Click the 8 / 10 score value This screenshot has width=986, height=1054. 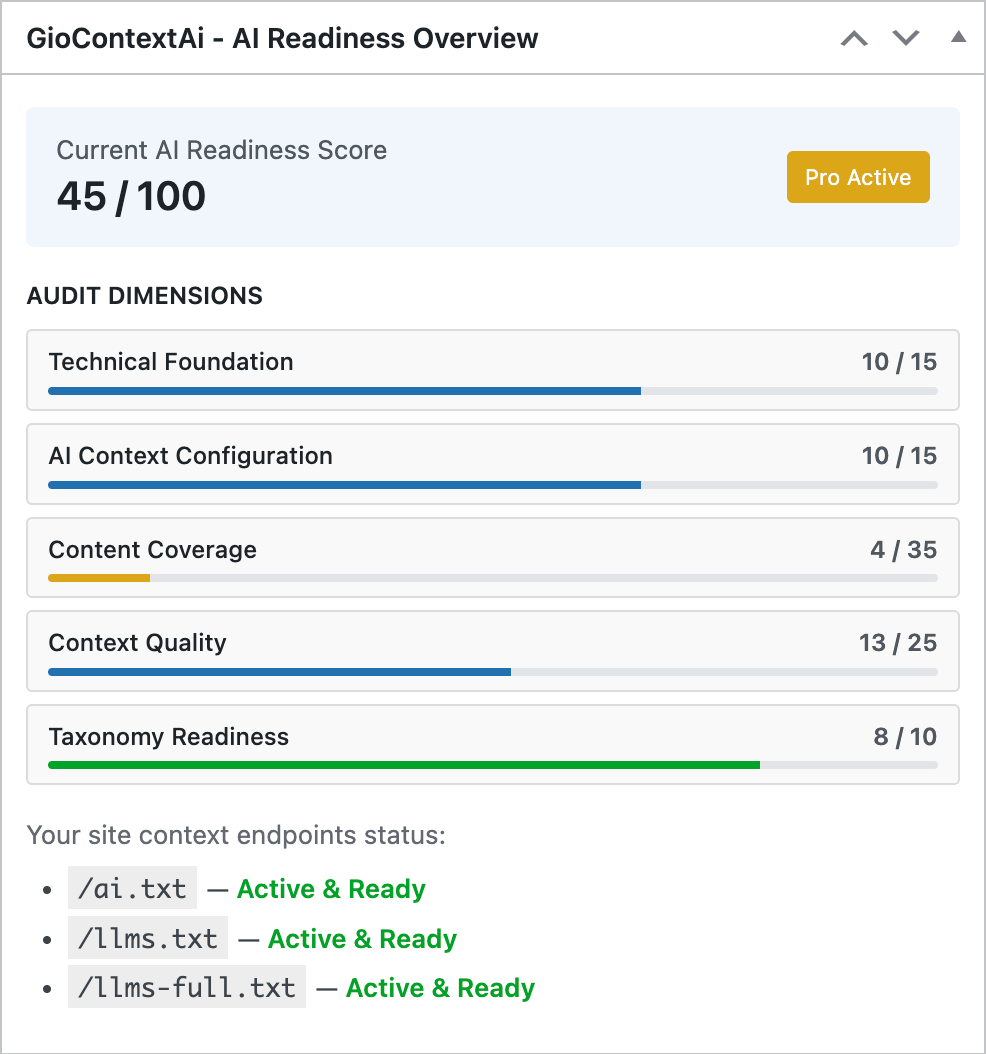[905, 737]
